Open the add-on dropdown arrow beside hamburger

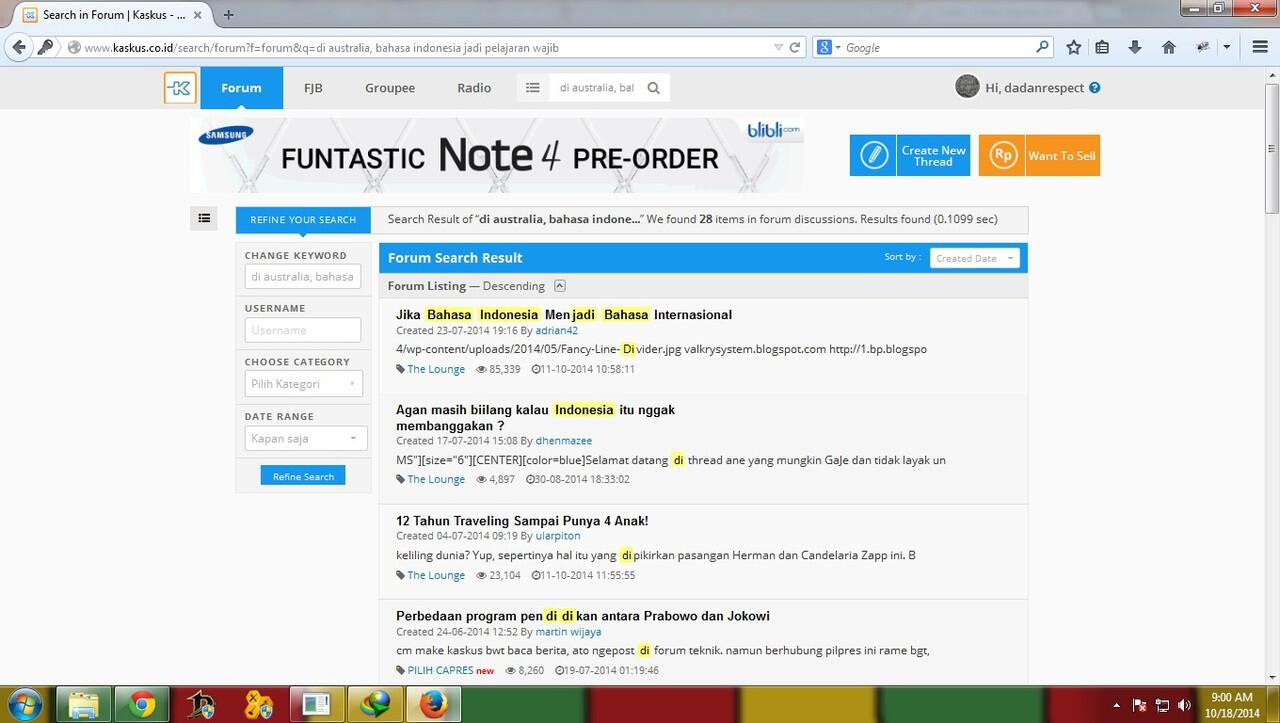click(x=1226, y=47)
